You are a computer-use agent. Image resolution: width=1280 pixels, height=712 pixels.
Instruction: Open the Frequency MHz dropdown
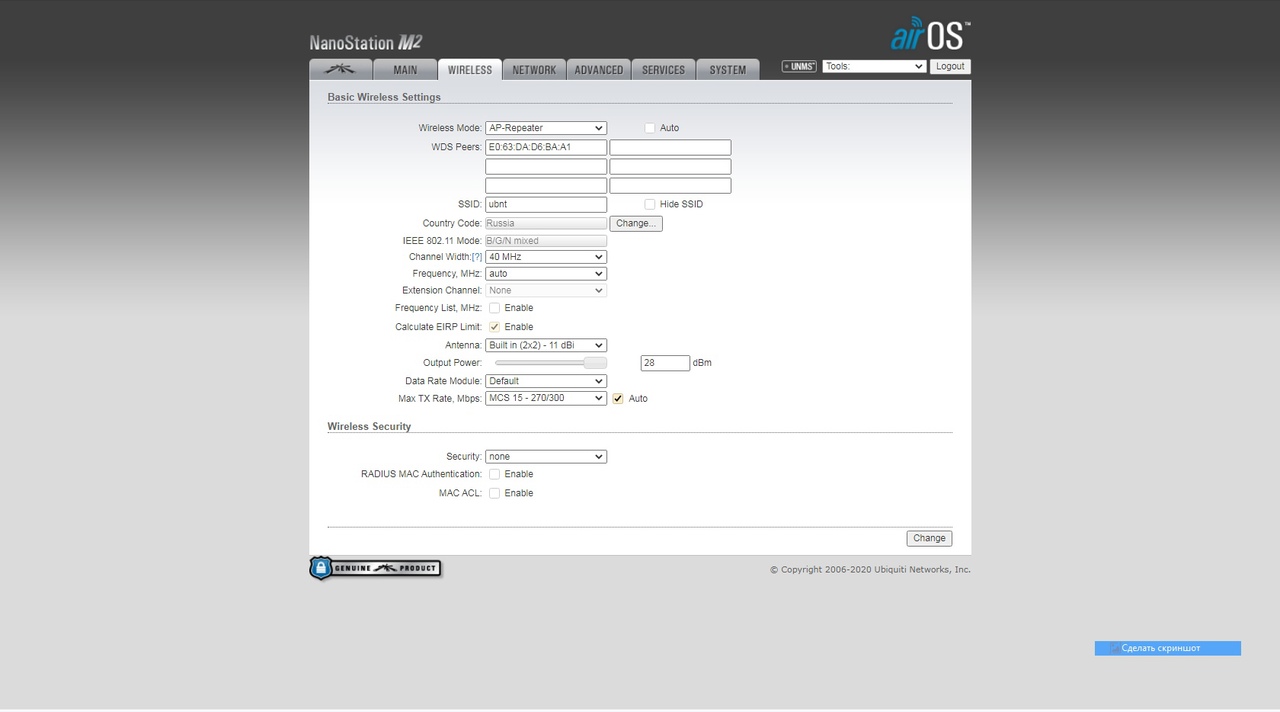point(546,273)
